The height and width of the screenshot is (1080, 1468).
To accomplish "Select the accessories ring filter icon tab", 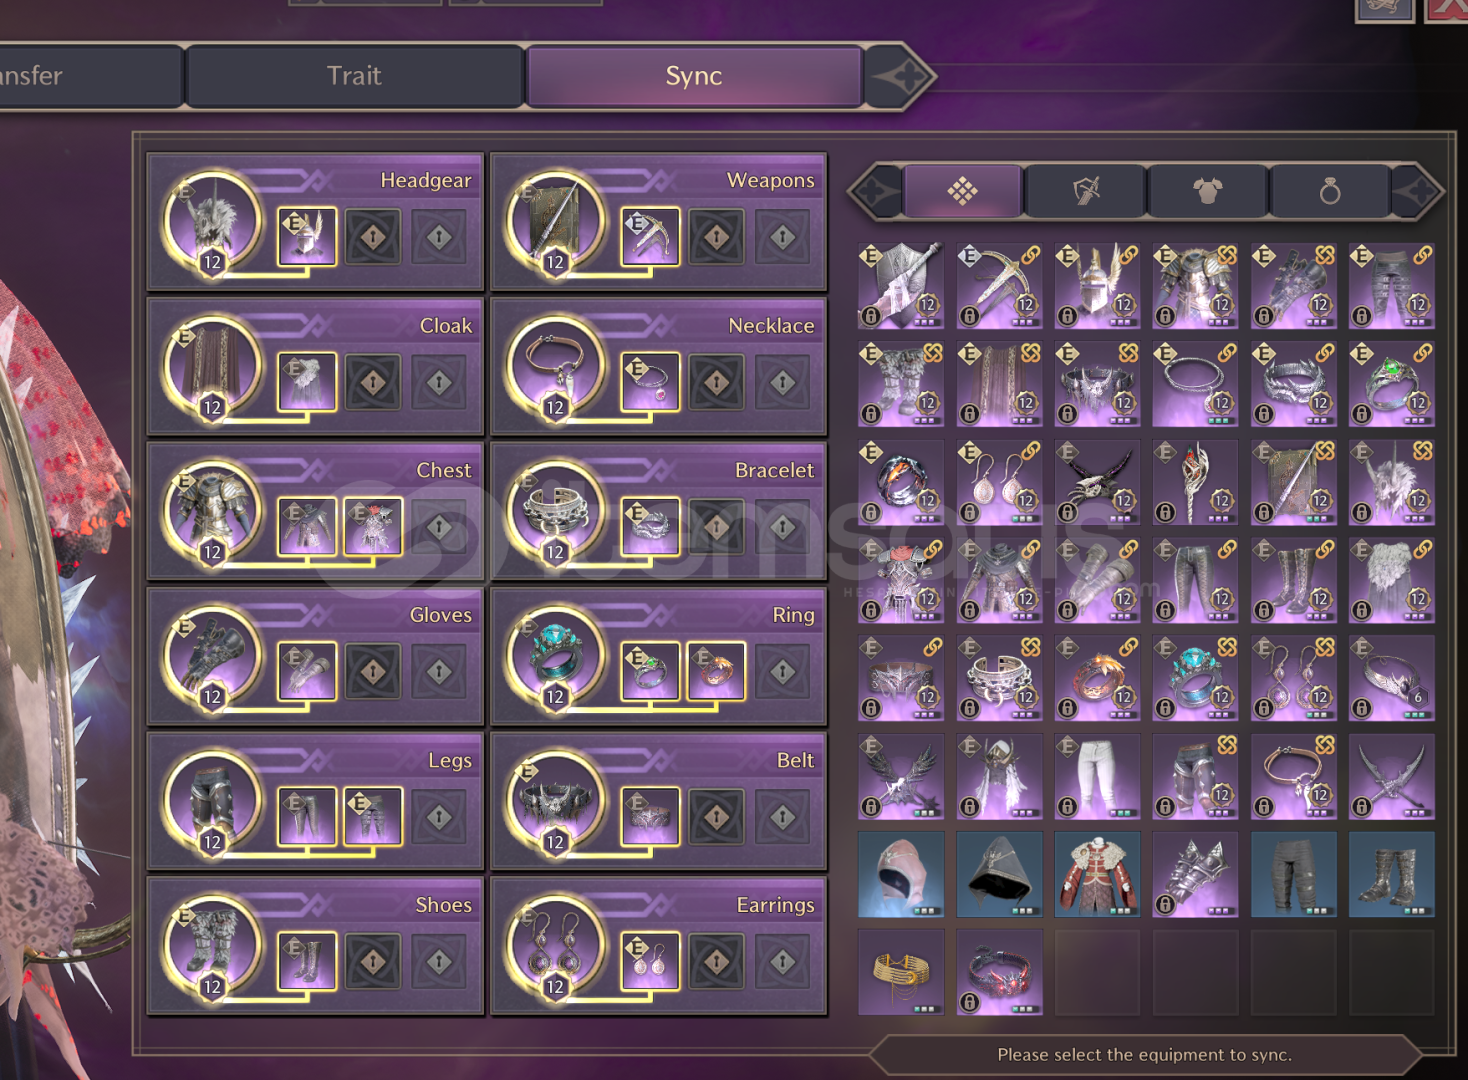I will pyautogui.click(x=1329, y=190).
